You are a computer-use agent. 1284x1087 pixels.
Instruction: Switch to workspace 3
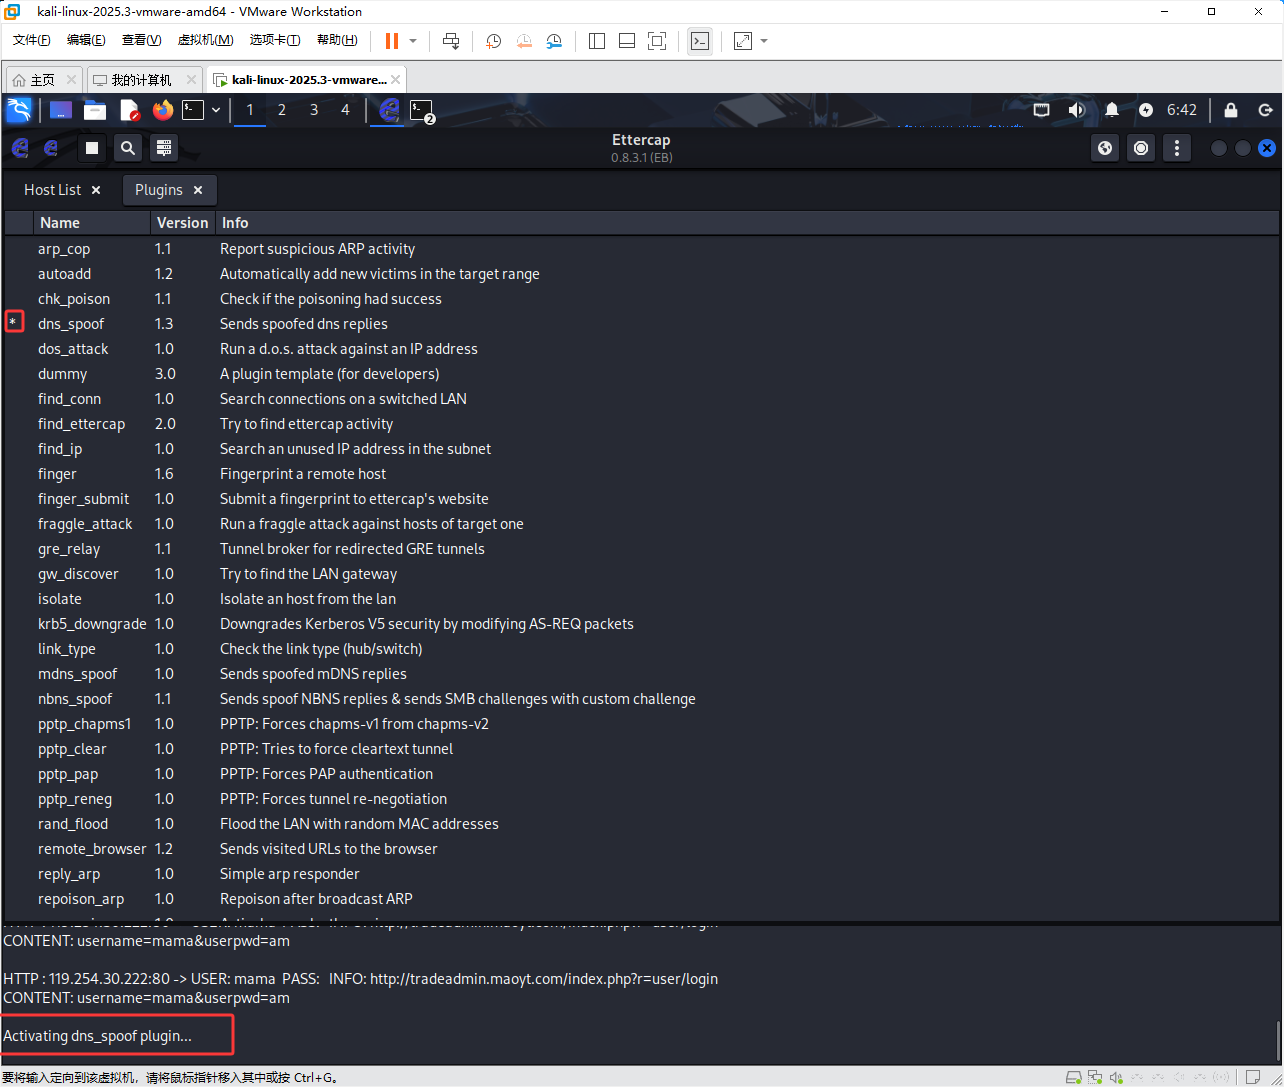coord(314,110)
